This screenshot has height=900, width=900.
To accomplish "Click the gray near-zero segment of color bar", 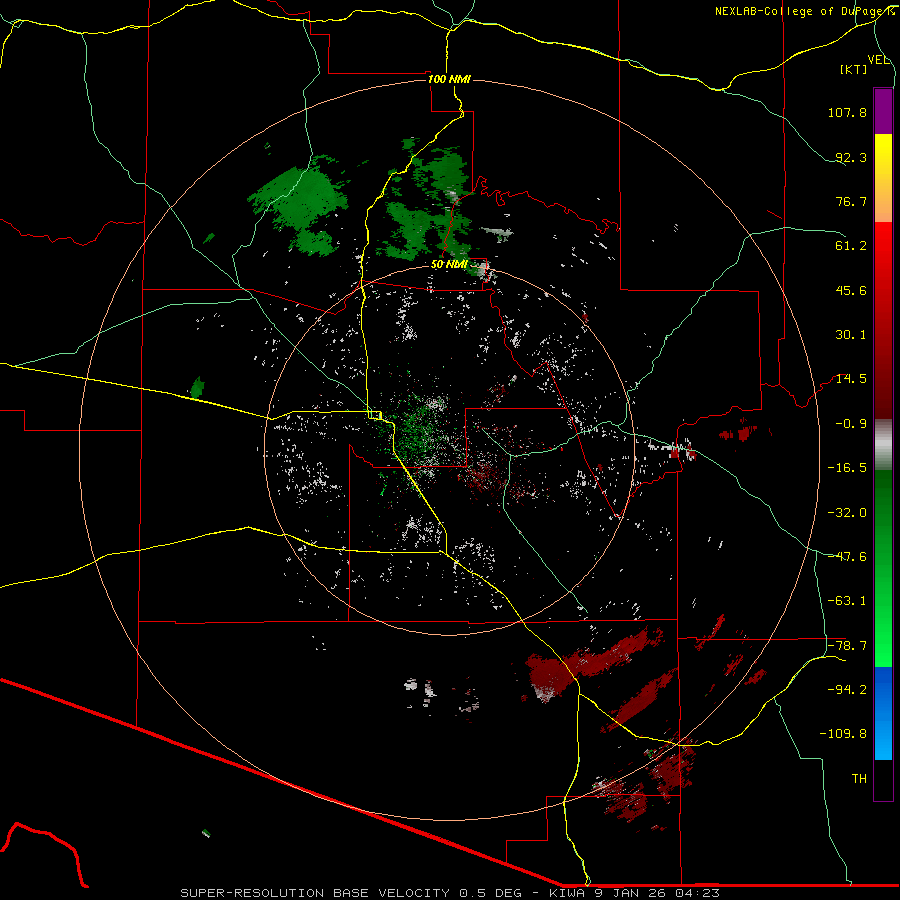I will [883, 445].
